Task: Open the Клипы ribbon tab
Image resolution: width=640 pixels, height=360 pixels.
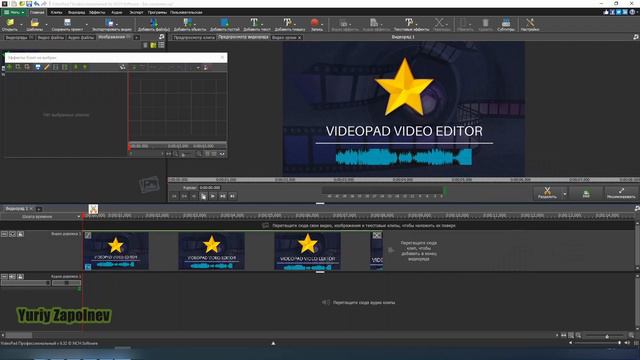Action: pyautogui.click(x=56, y=12)
